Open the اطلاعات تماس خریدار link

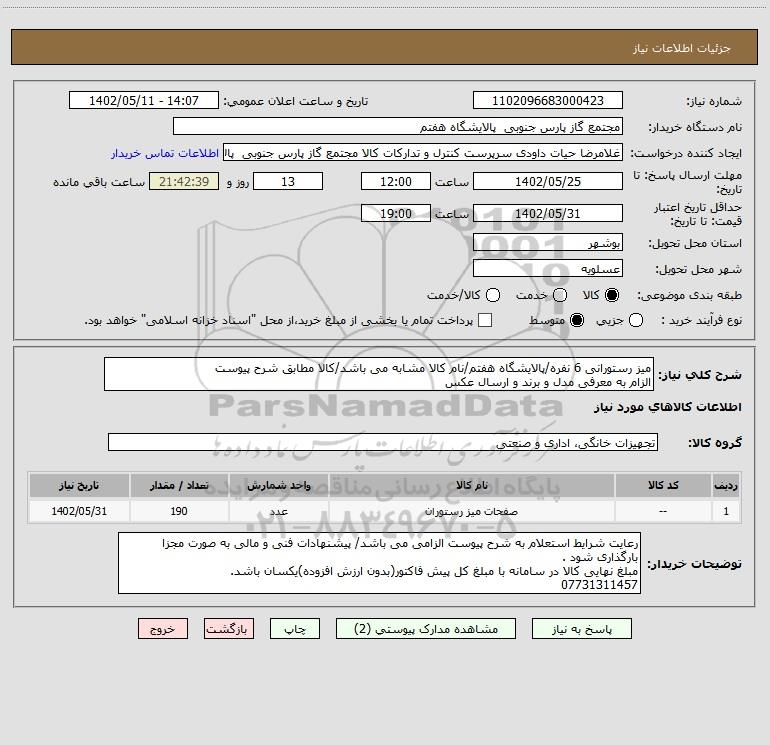tap(165, 153)
